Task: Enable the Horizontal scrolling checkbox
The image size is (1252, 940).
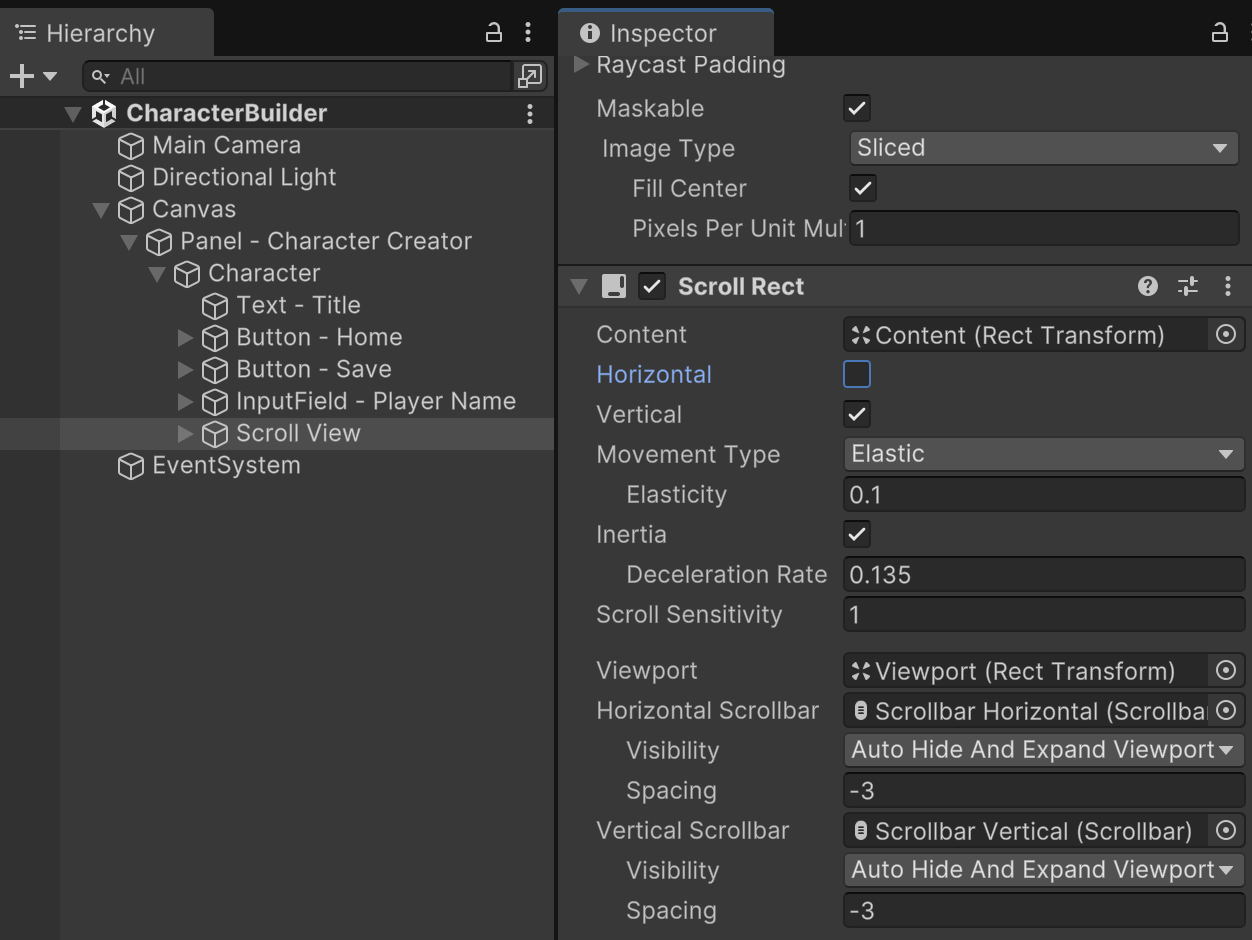Action: click(857, 374)
